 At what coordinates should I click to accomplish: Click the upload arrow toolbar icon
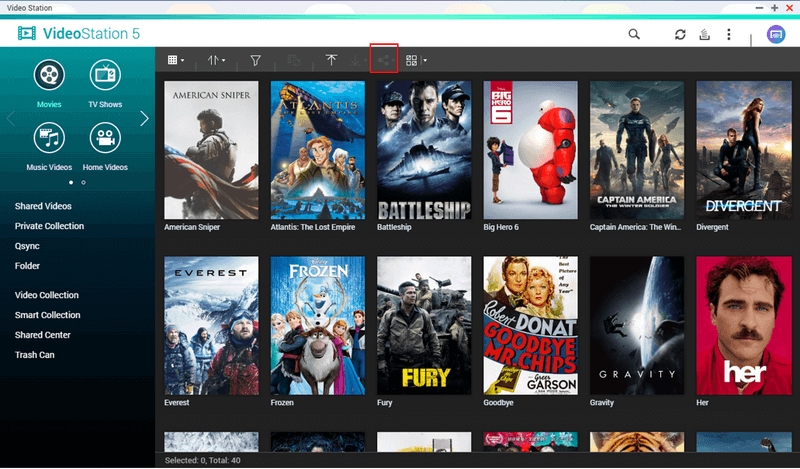click(x=331, y=60)
